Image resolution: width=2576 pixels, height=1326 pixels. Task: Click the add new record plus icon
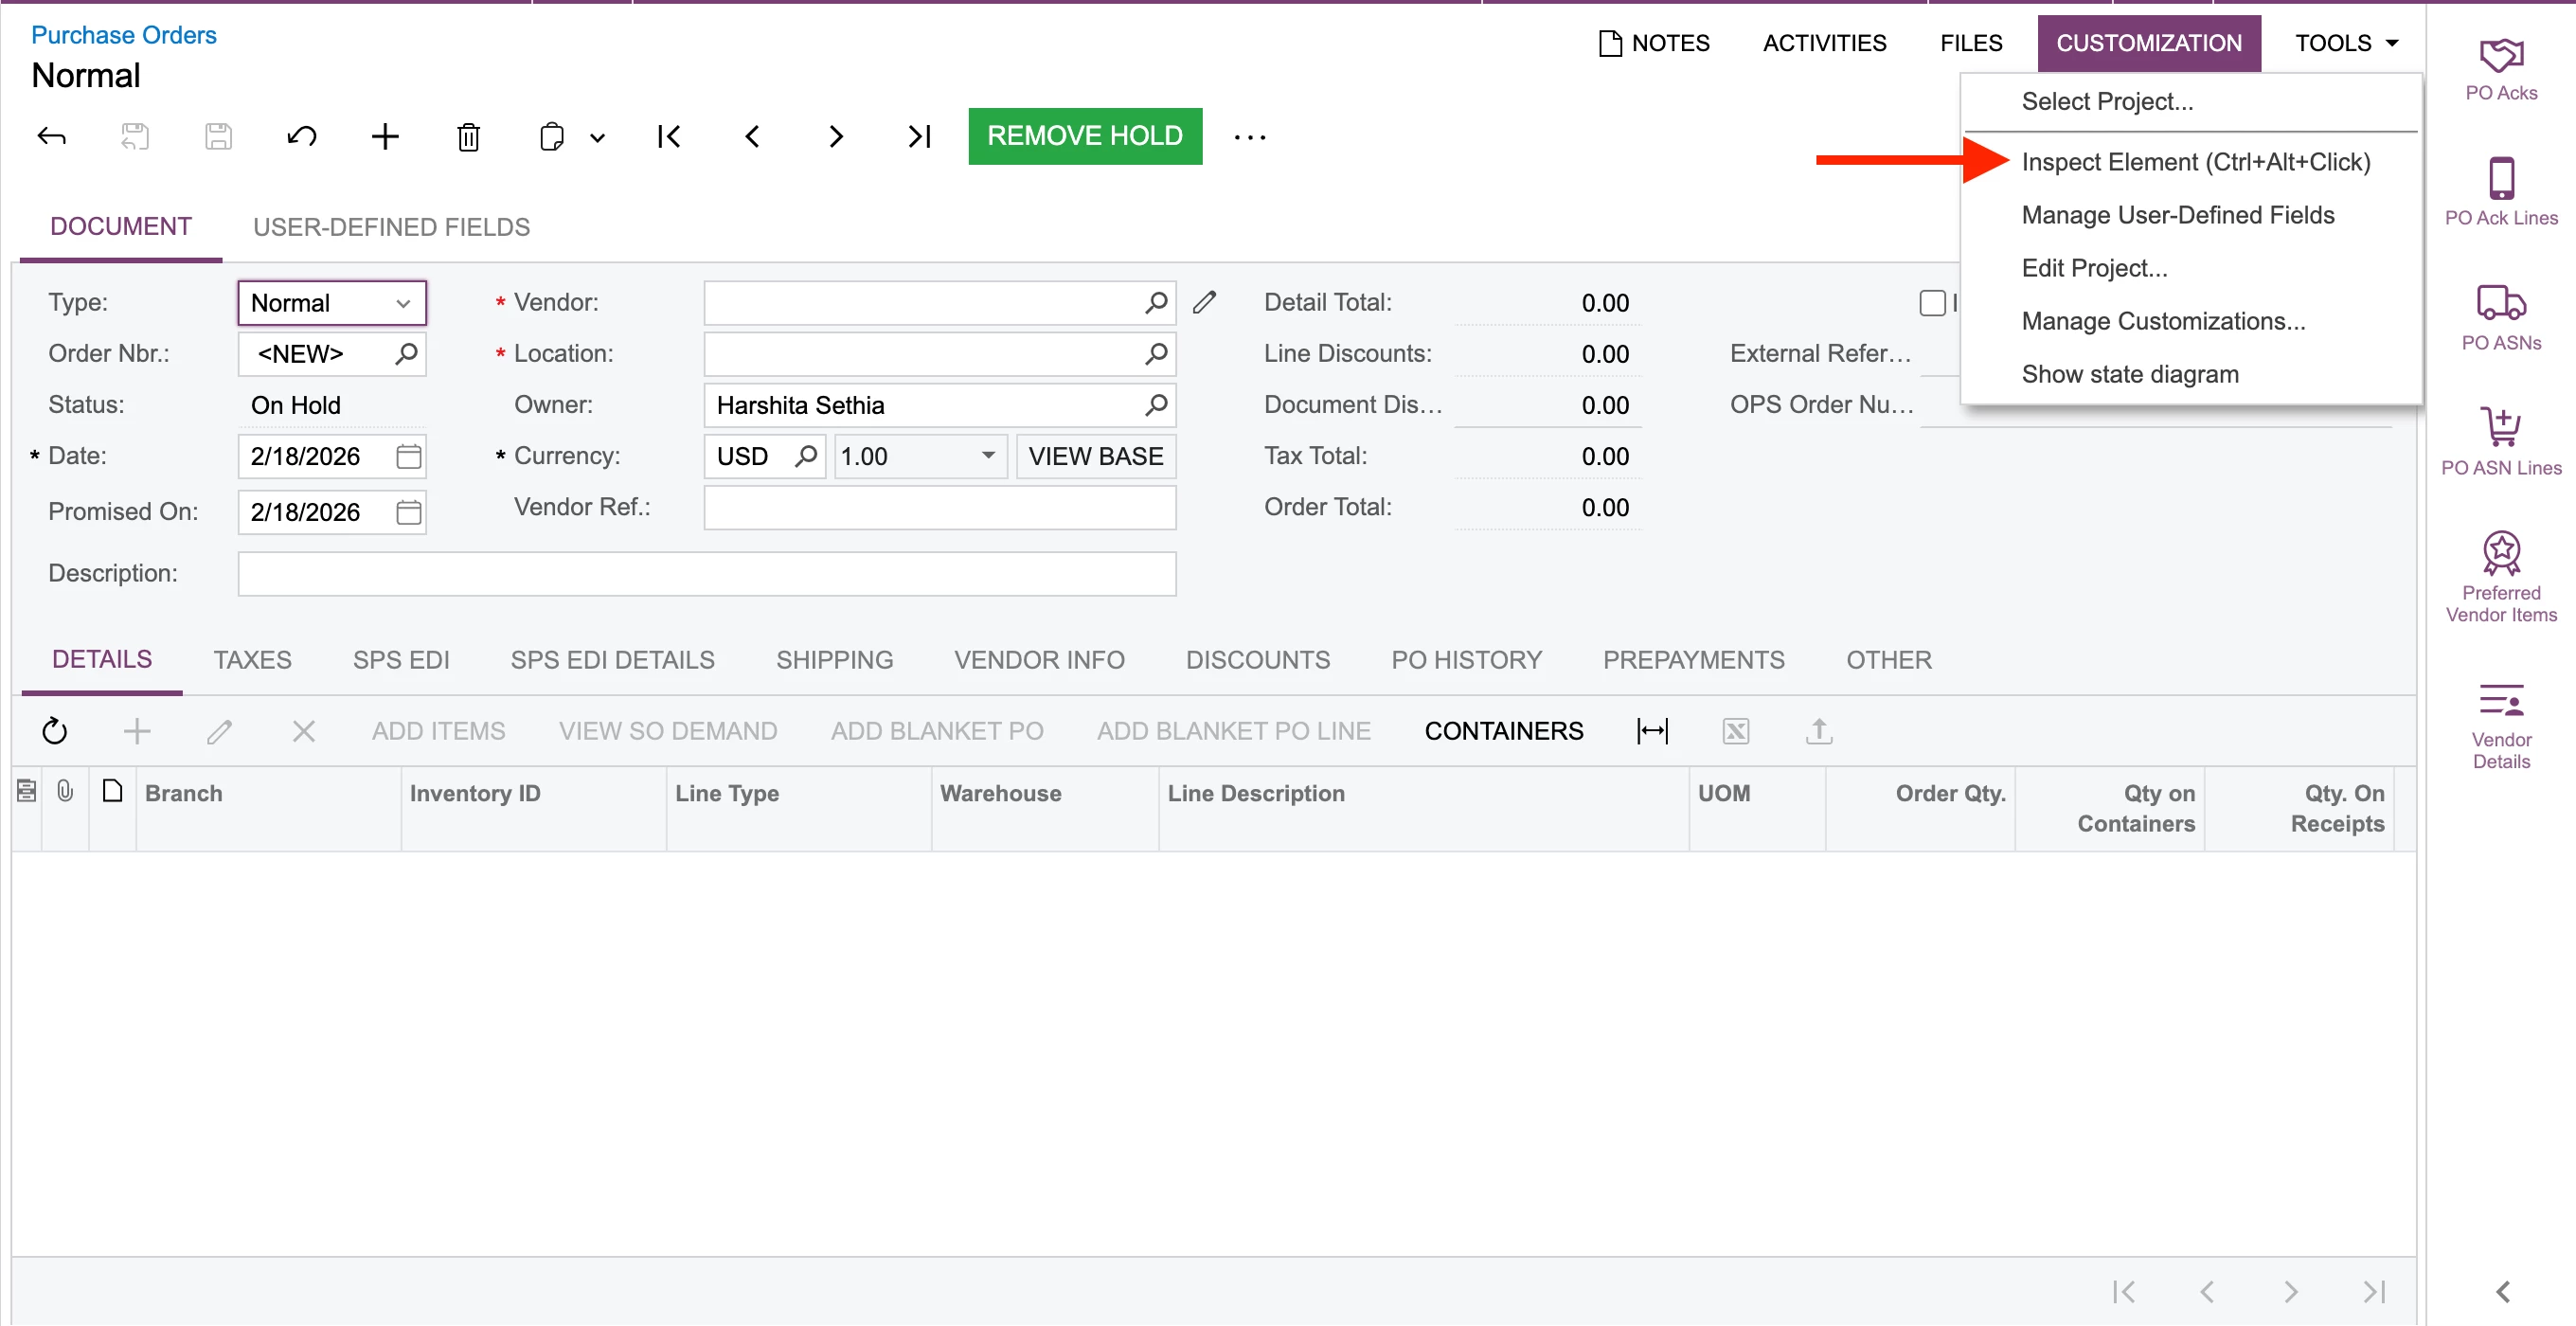(385, 136)
